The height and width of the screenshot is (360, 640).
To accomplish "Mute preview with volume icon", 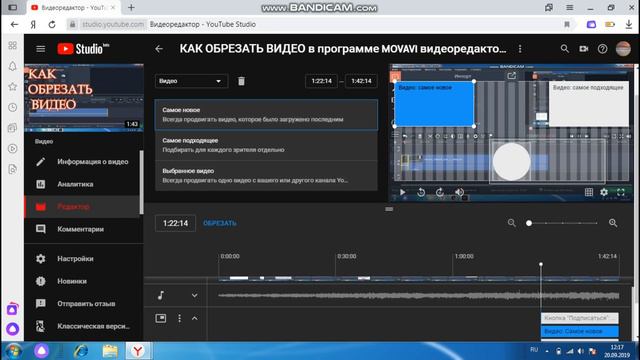I will pos(459,192).
